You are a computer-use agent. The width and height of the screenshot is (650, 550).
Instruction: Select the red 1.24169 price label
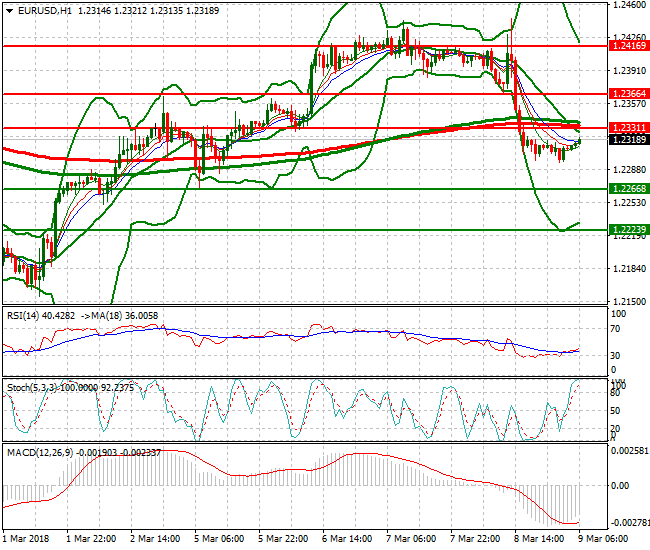pos(630,46)
